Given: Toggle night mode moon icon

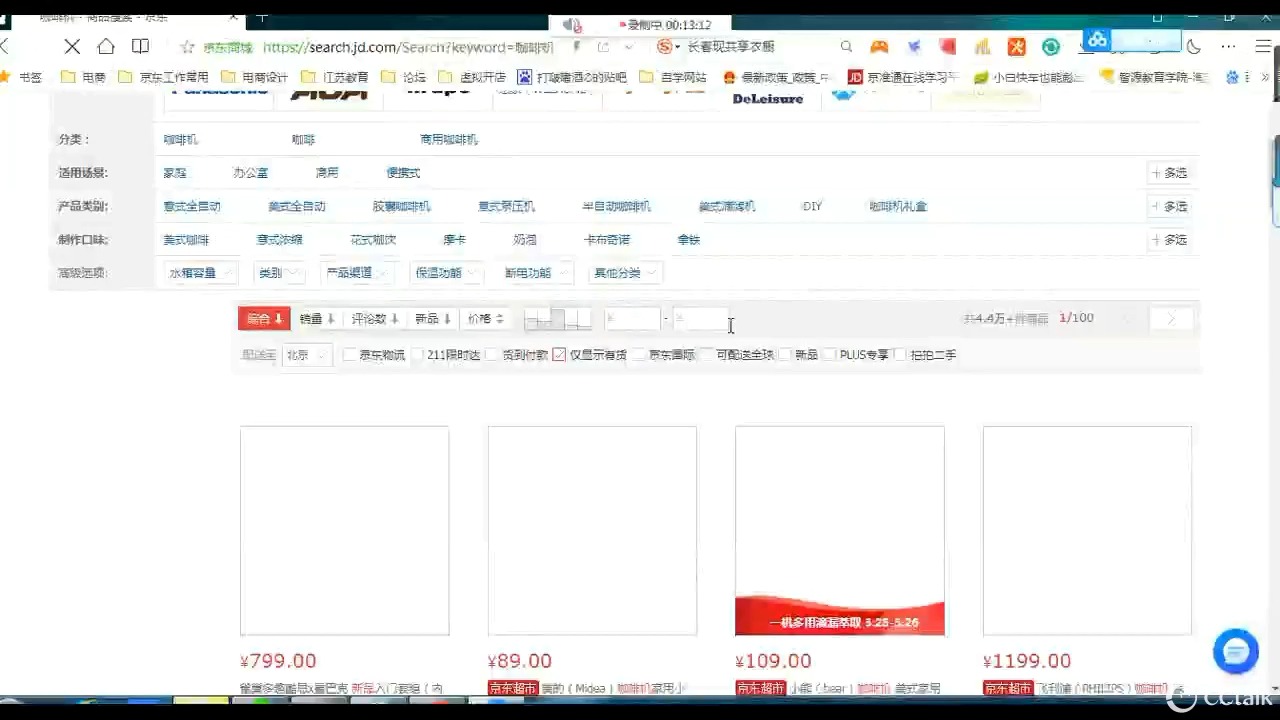Looking at the screenshot, I should point(1194,47).
